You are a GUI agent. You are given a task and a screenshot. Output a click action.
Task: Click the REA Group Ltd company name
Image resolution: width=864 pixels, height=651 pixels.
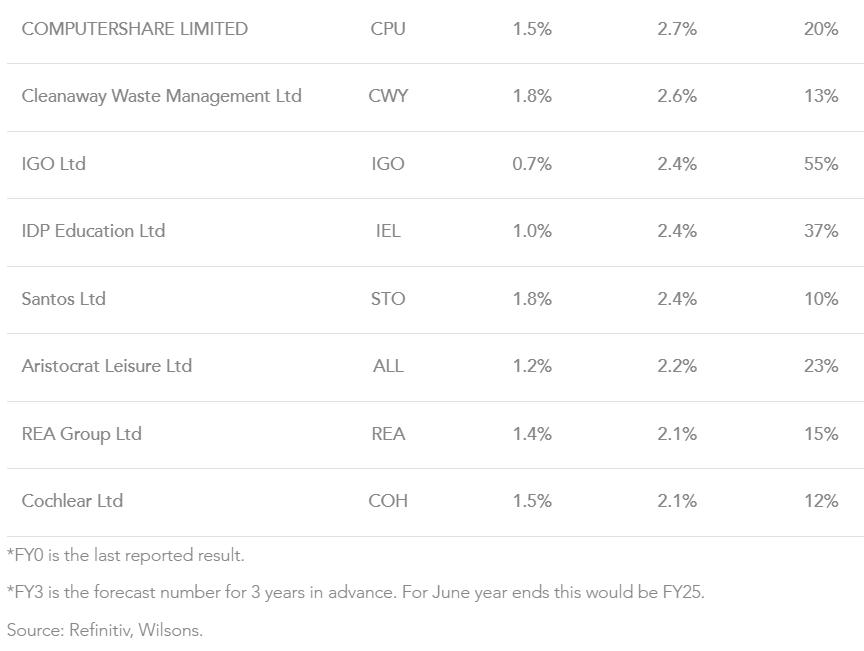[x=81, y=434]
